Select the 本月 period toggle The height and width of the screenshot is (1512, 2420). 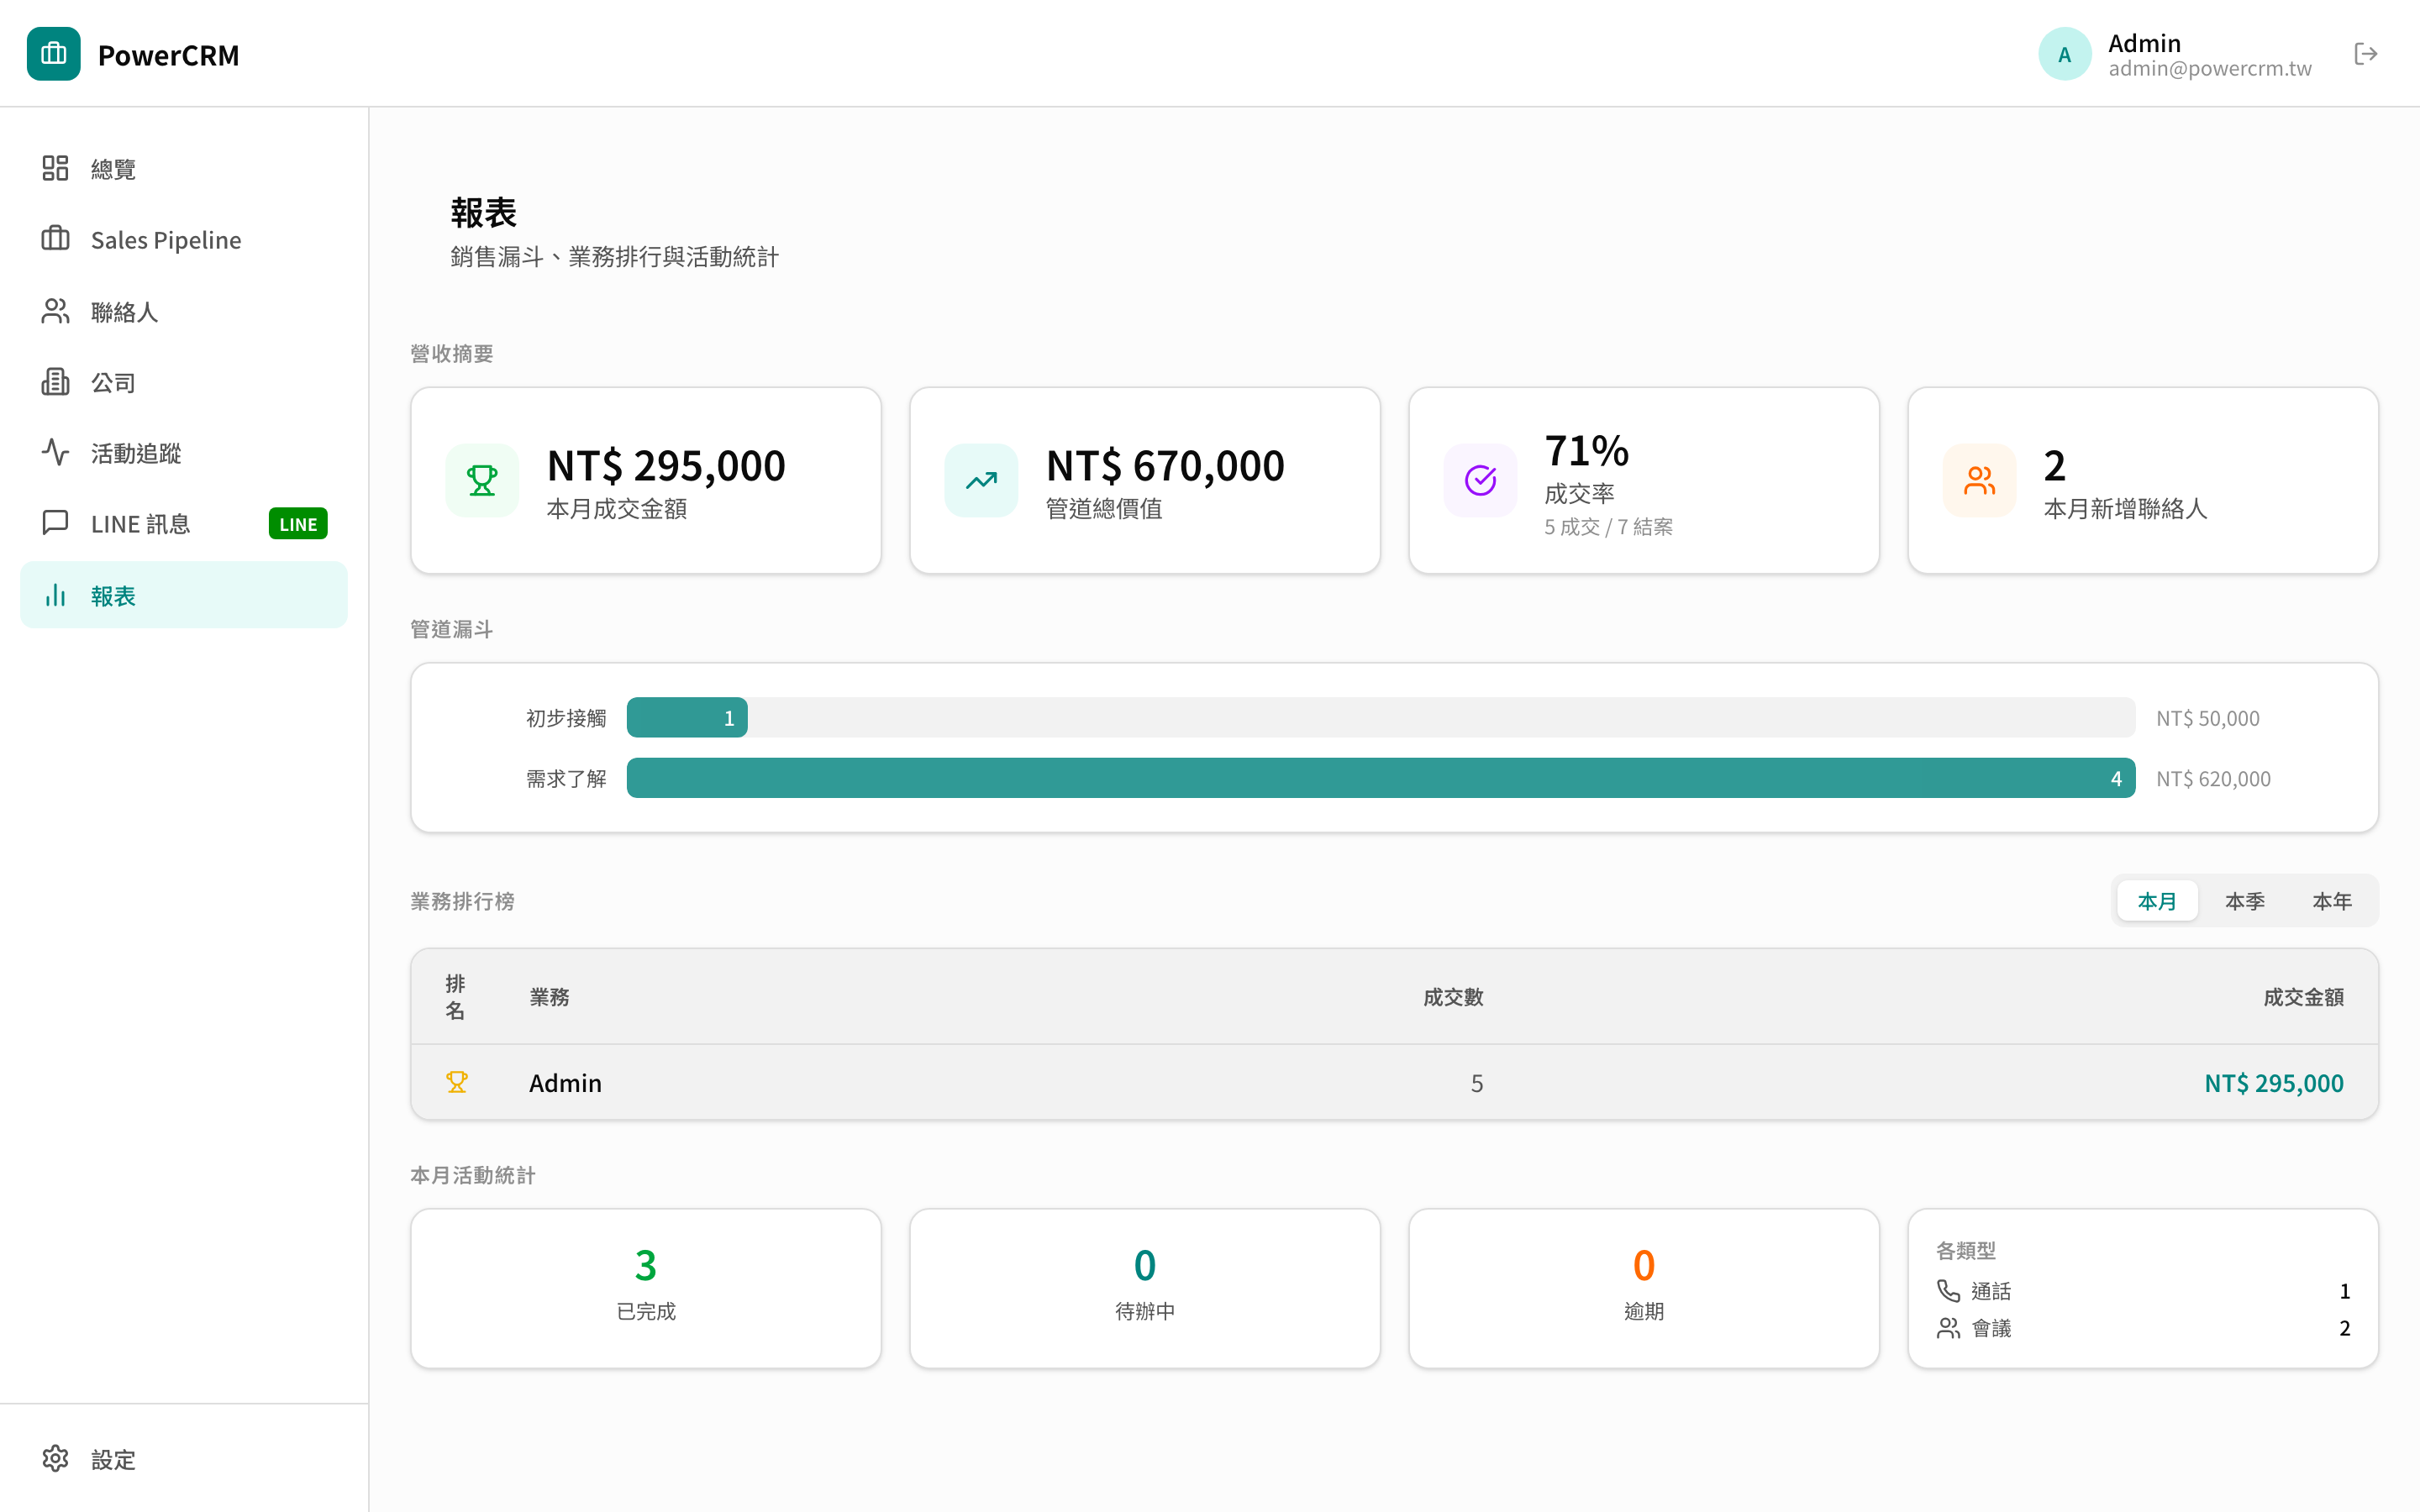(x=2157, y=901)
